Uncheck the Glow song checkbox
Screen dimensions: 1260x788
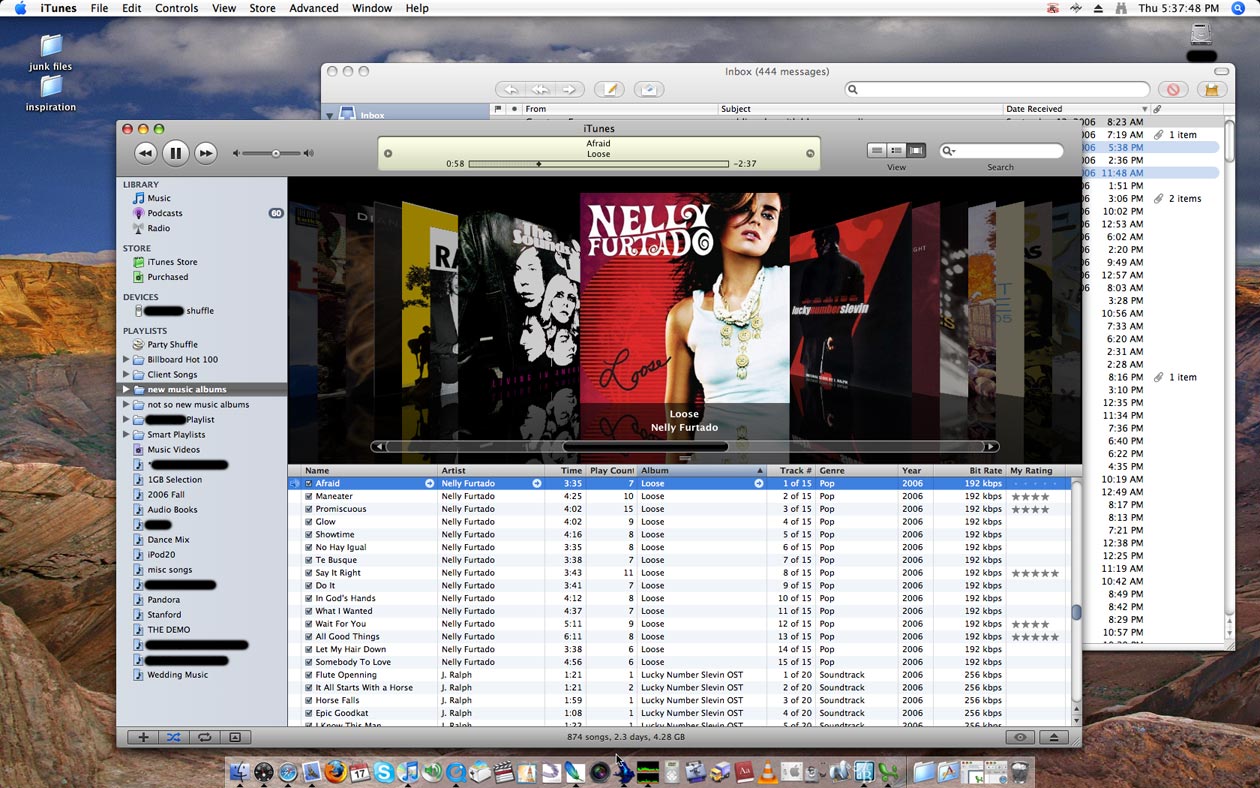(x=308, y=522)
